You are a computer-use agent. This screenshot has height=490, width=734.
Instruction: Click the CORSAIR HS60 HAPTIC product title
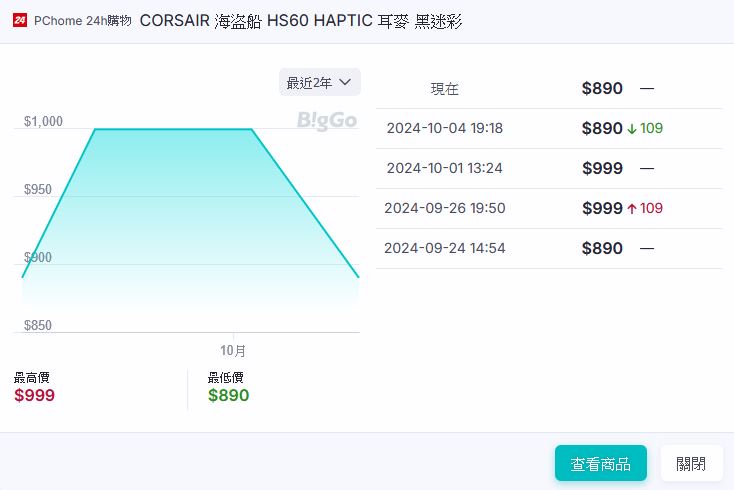point(301,21)
